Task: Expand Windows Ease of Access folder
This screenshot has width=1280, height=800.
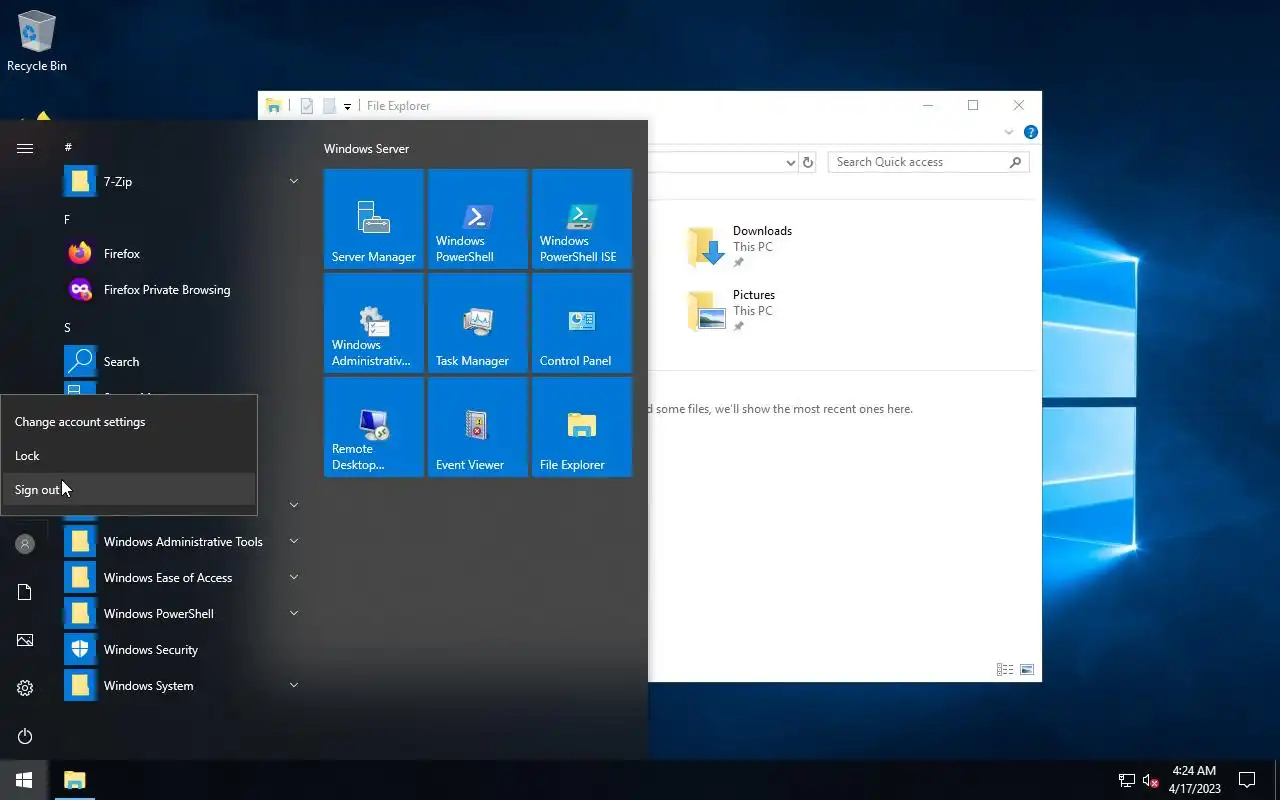Action: click(294, 577)
